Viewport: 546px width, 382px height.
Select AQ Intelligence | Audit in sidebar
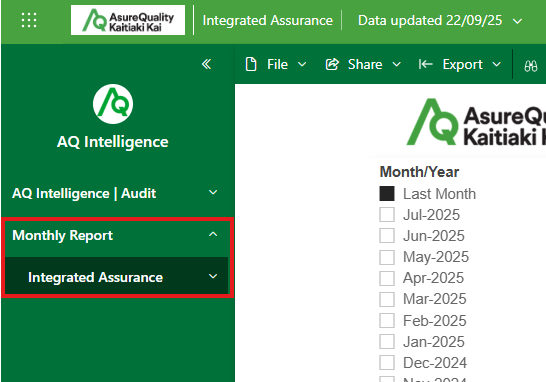(84, 193)
